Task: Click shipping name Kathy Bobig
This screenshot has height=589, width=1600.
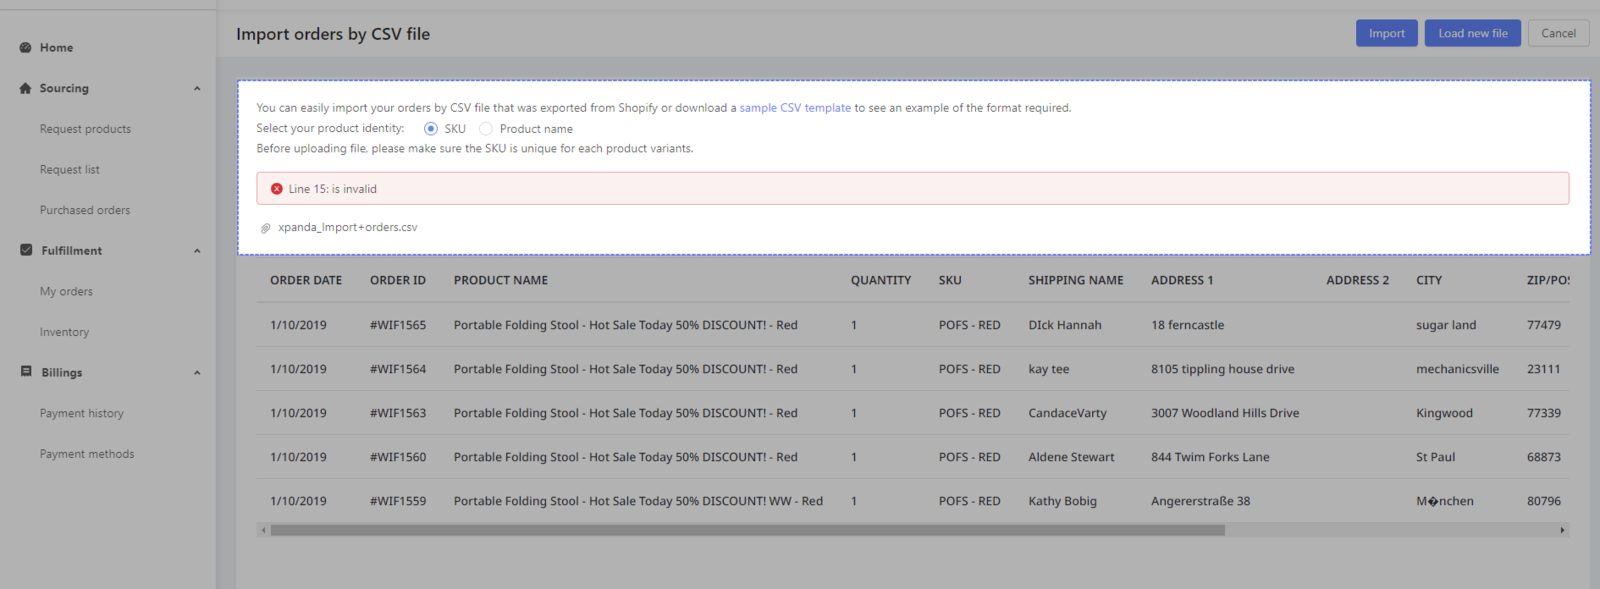Action: point(1063,501)
